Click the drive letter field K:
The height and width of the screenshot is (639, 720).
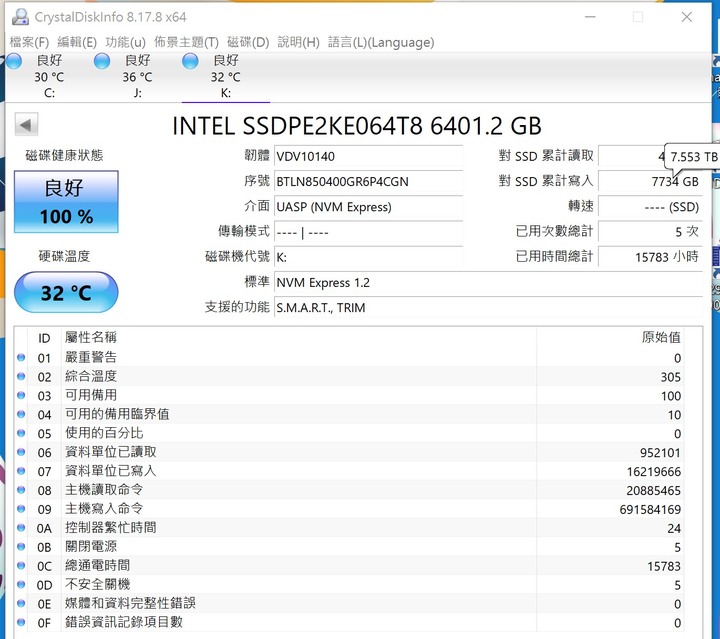pos(368,257)
